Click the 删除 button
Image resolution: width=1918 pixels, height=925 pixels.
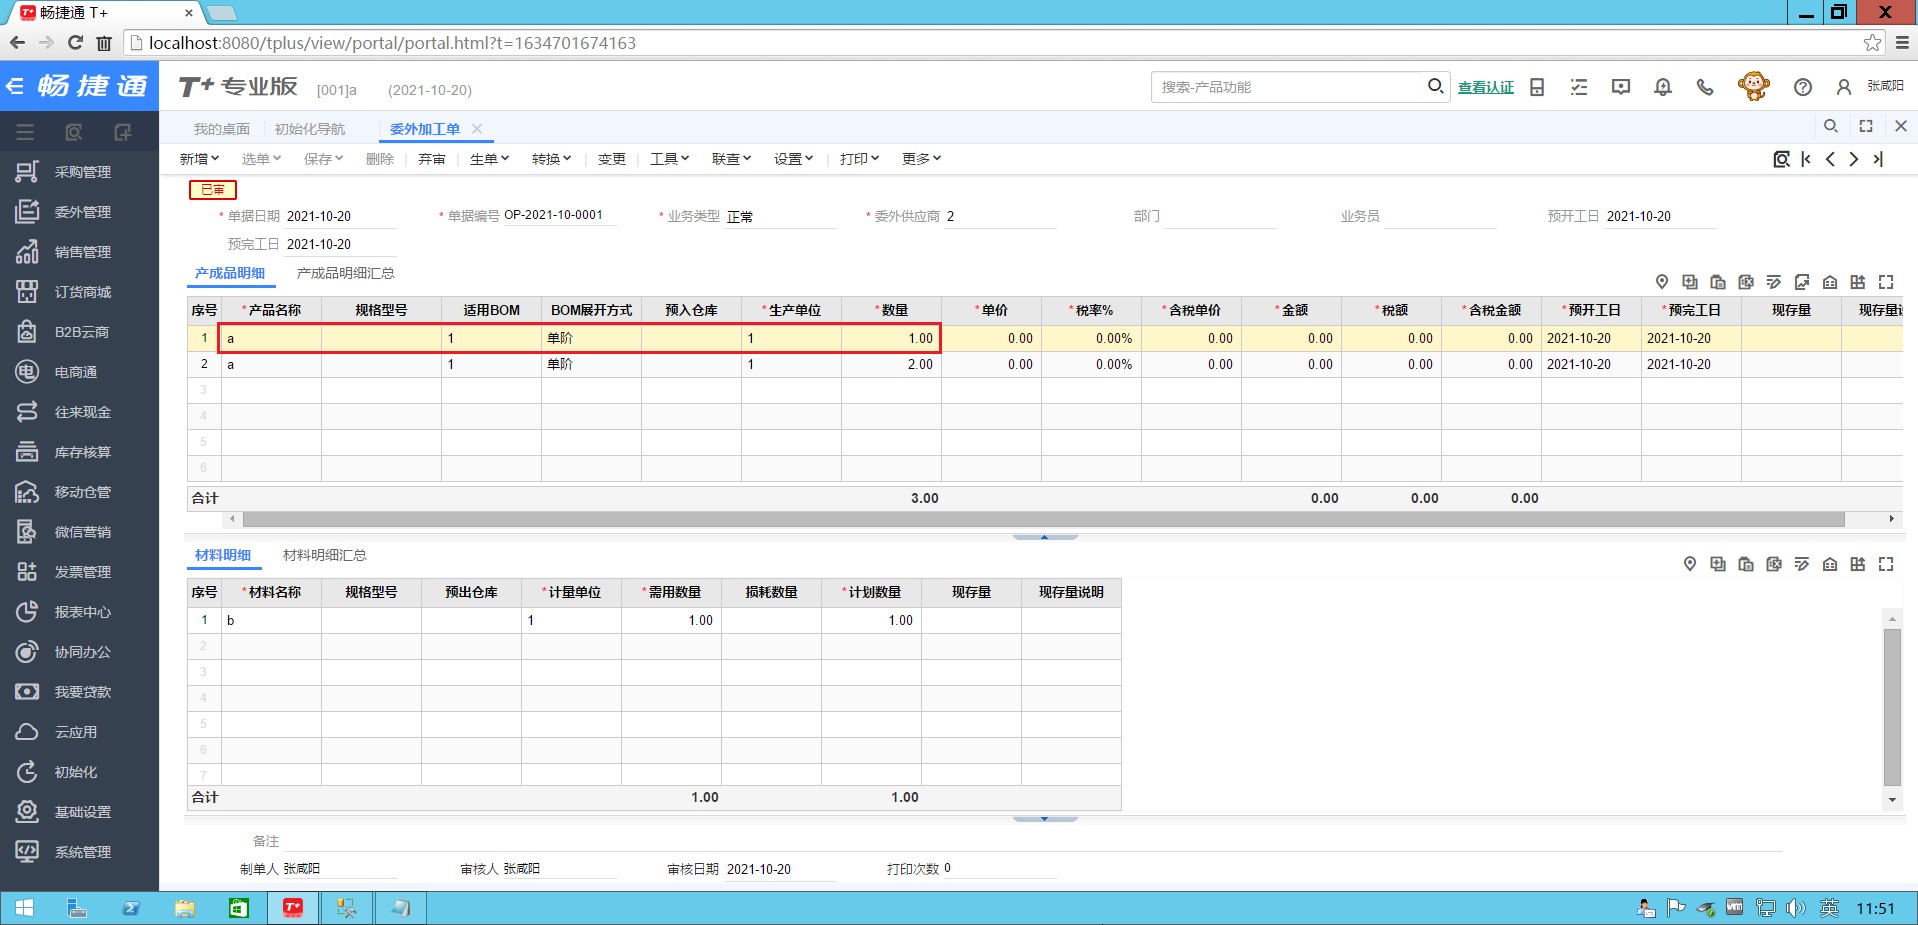click(379, 159)
